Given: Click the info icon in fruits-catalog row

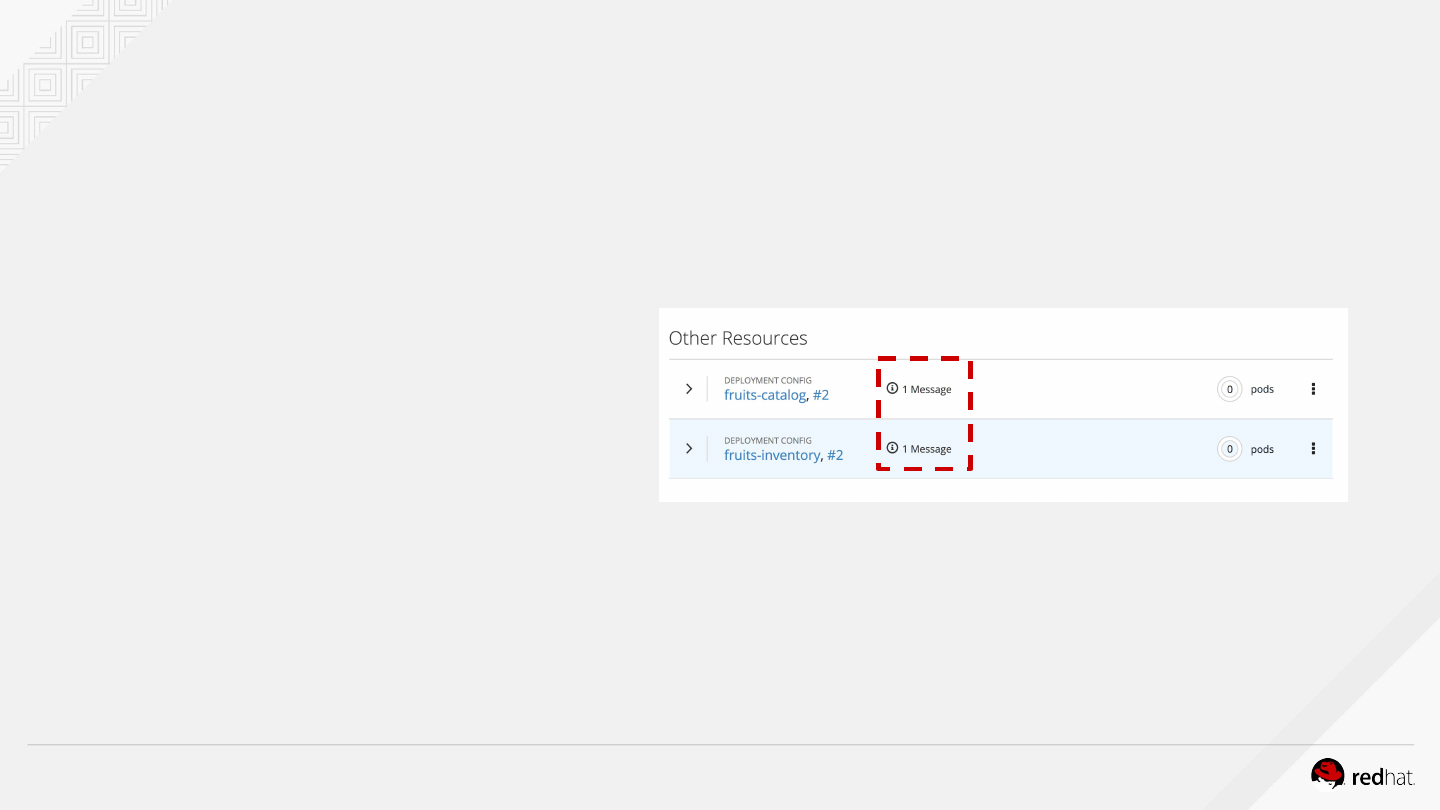Looking at the screenshot, I should (893, 389).
